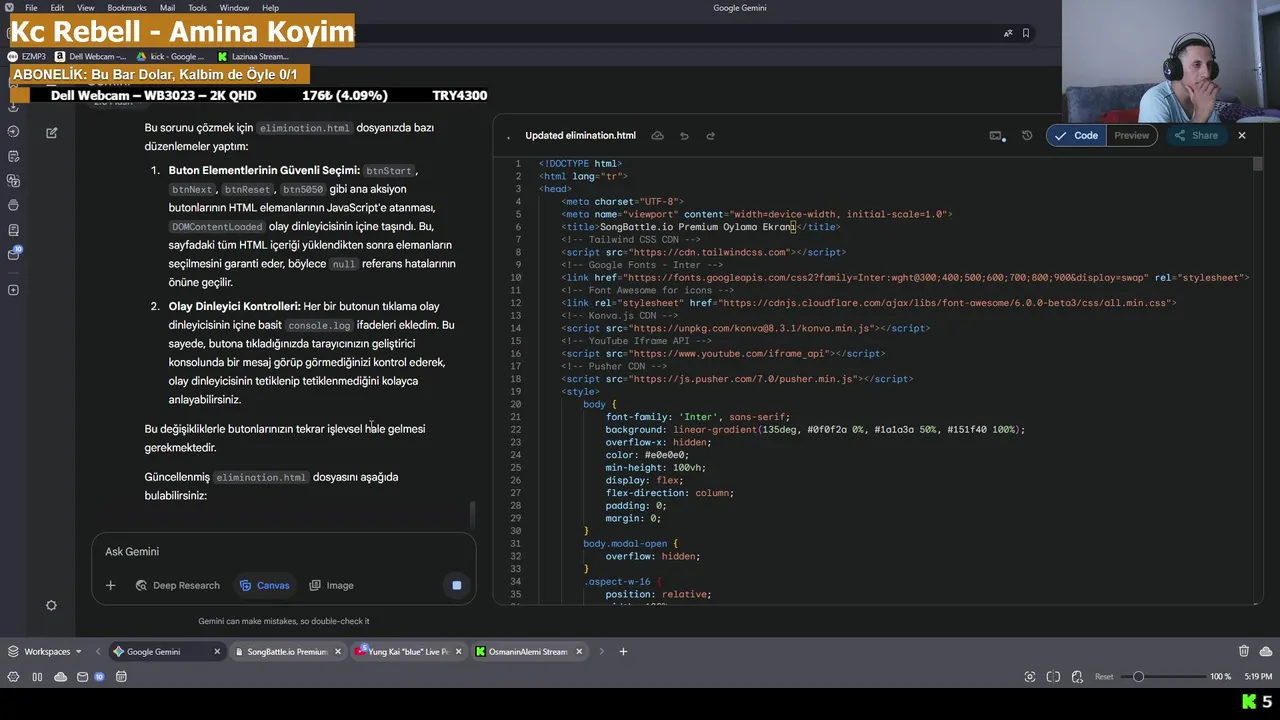Open status bar mail icon
Viewport: 1280px width, 720px height.
pos(83,677)
